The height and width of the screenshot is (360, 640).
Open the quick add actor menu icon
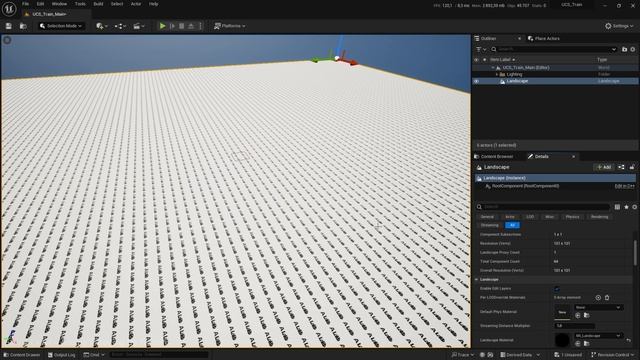pyautogui.click(x=102, y=26)
